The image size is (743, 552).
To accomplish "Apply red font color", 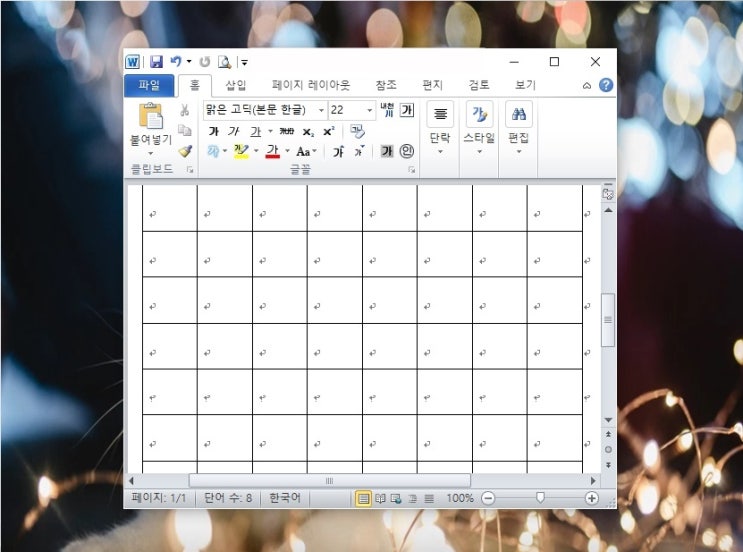I will [x=272, y=152].
